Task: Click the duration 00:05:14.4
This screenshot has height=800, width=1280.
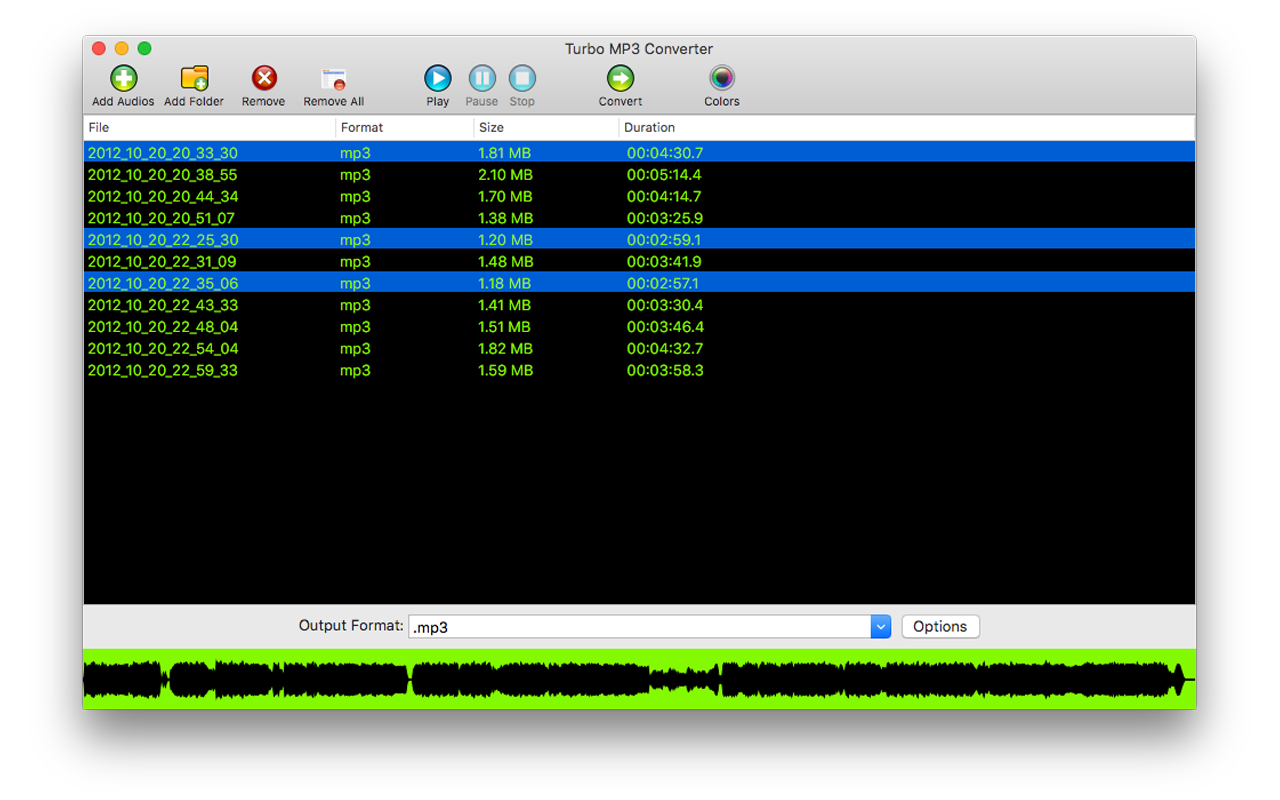Action: tap(665, 175)
